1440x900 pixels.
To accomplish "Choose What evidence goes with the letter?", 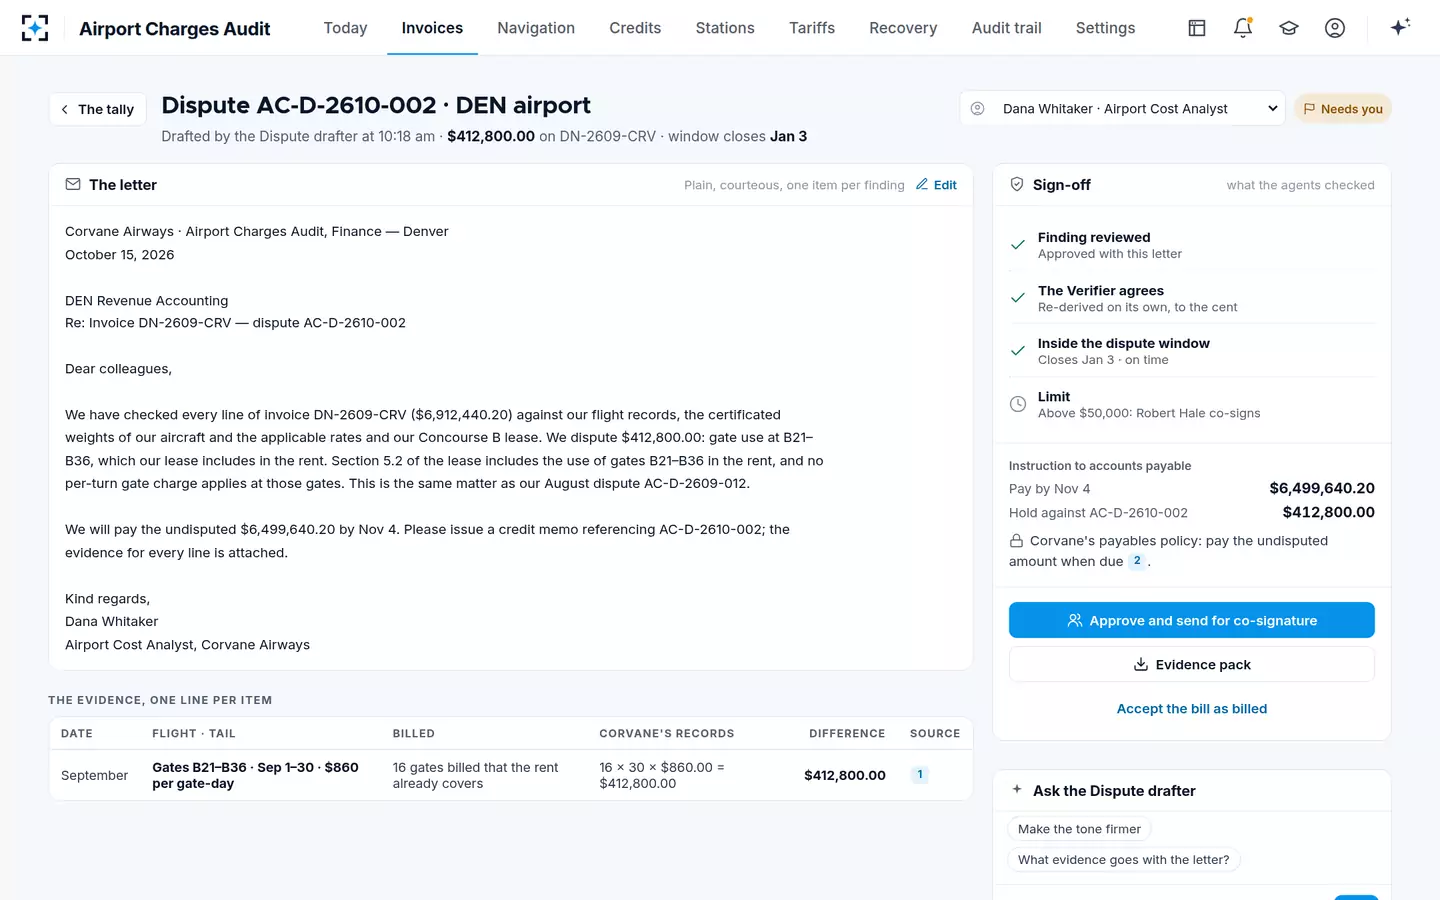I will coord(1124,859).
